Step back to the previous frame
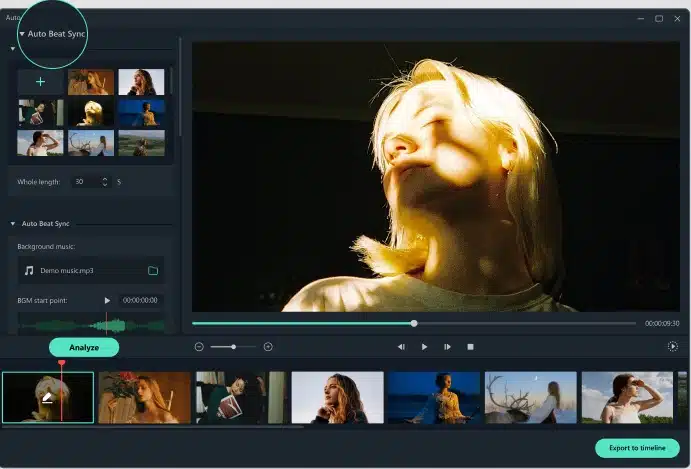The width and height of the screenshot is (691, 469). coord(401,347)
